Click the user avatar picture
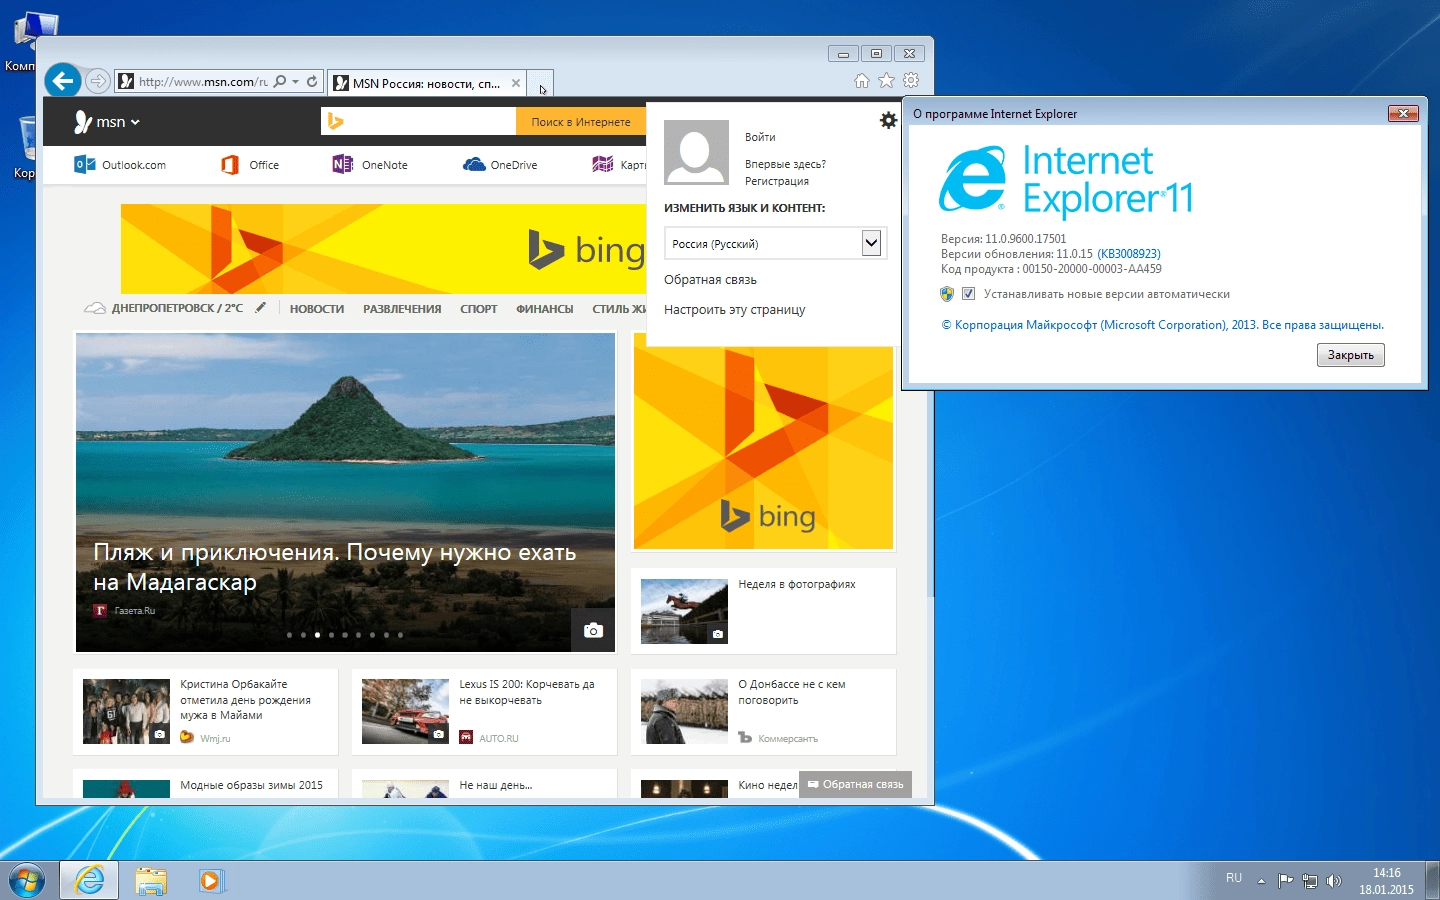 click(x=697, y=152)
